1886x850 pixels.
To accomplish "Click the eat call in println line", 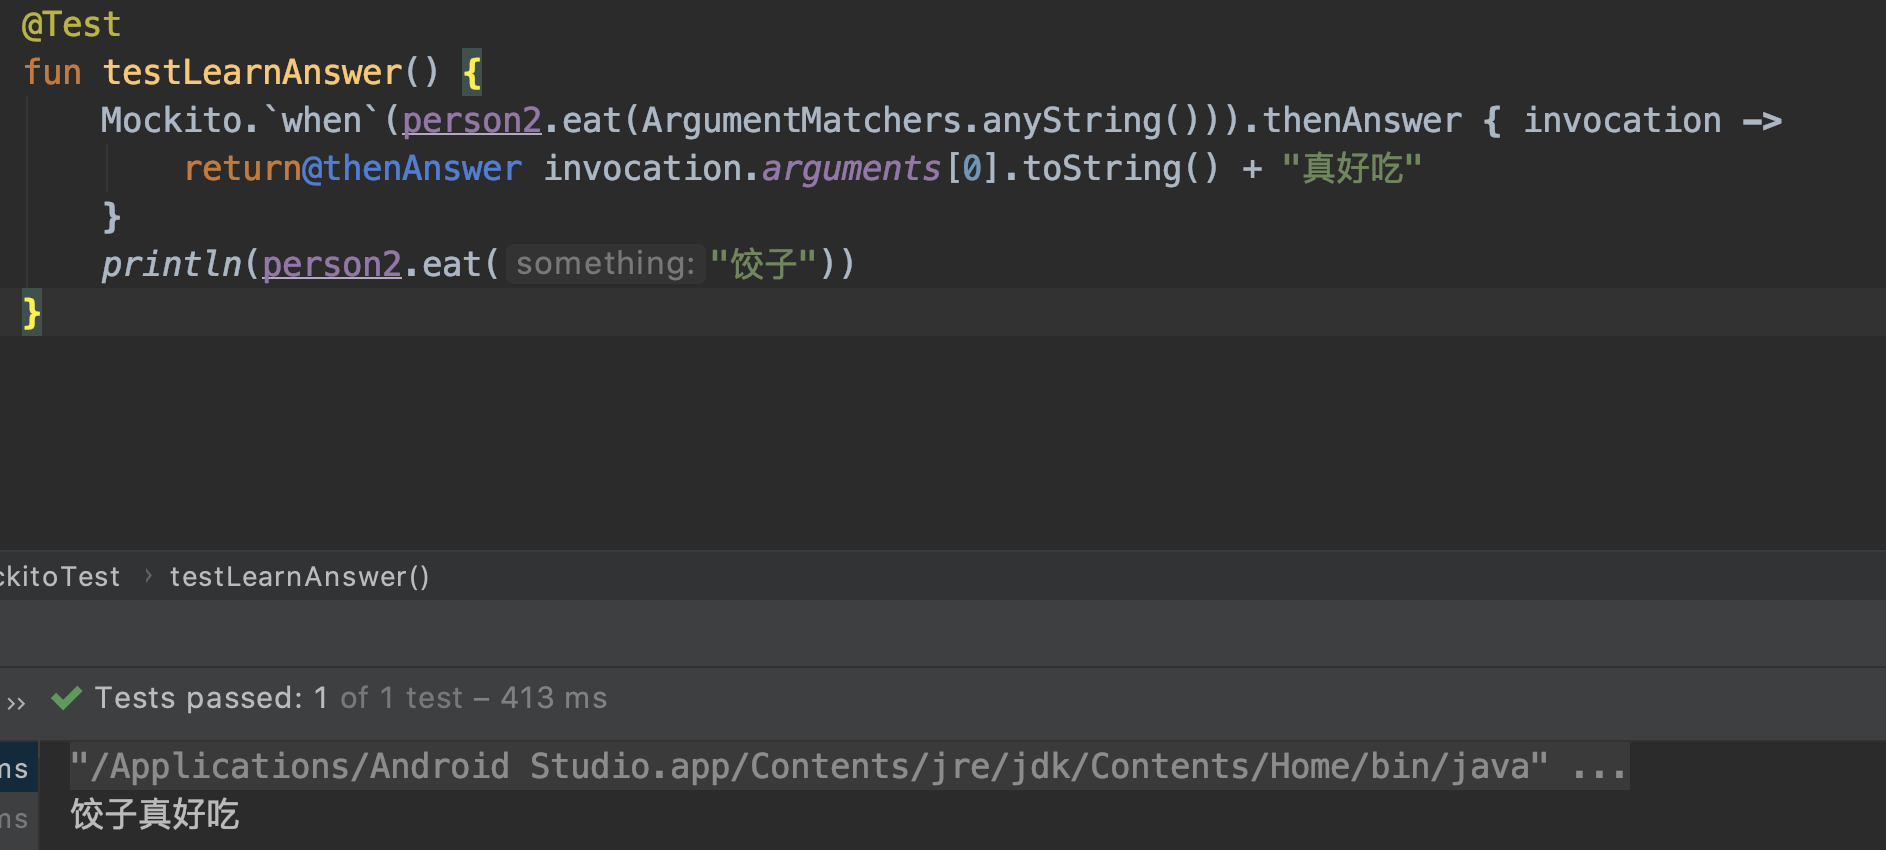I will point(451,264).
